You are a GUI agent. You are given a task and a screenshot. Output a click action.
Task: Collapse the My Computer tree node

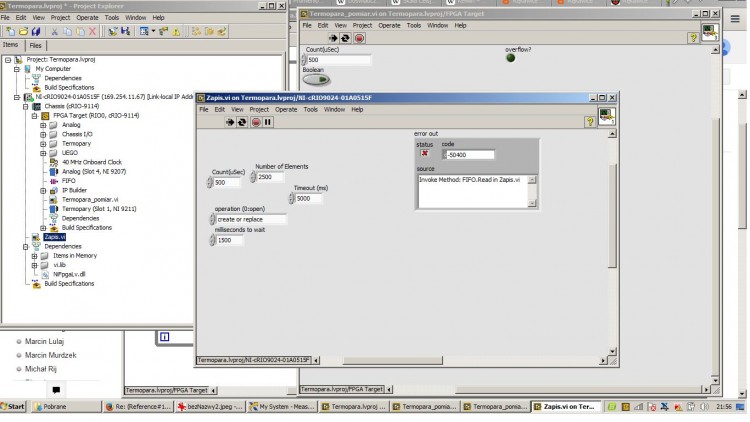coord(17,69)
